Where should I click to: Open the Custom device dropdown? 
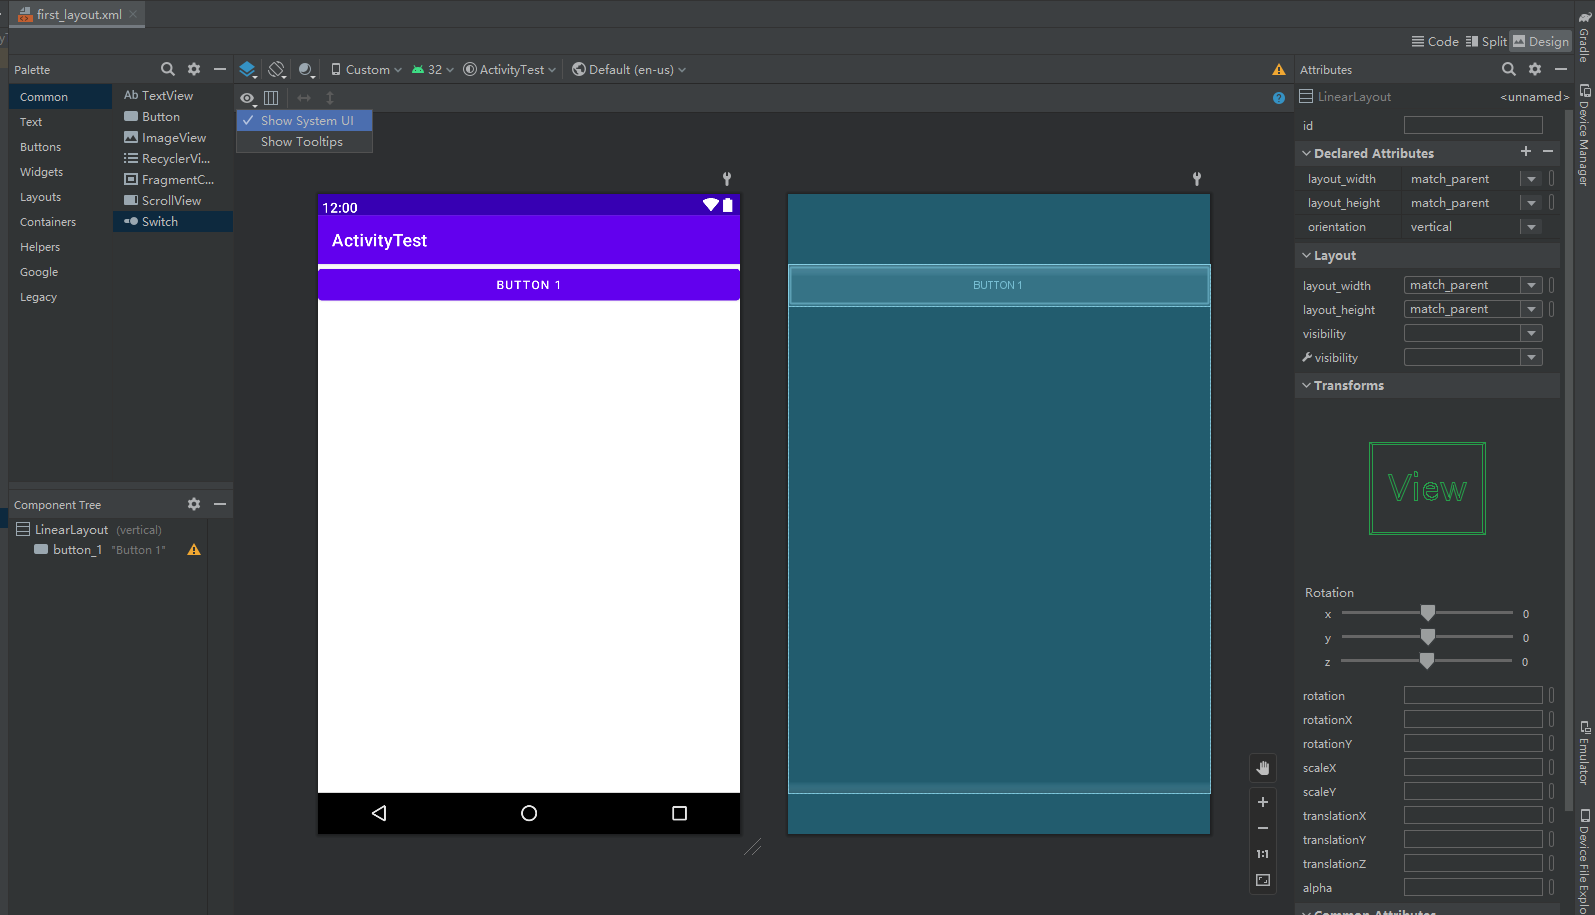click(366, 70)
